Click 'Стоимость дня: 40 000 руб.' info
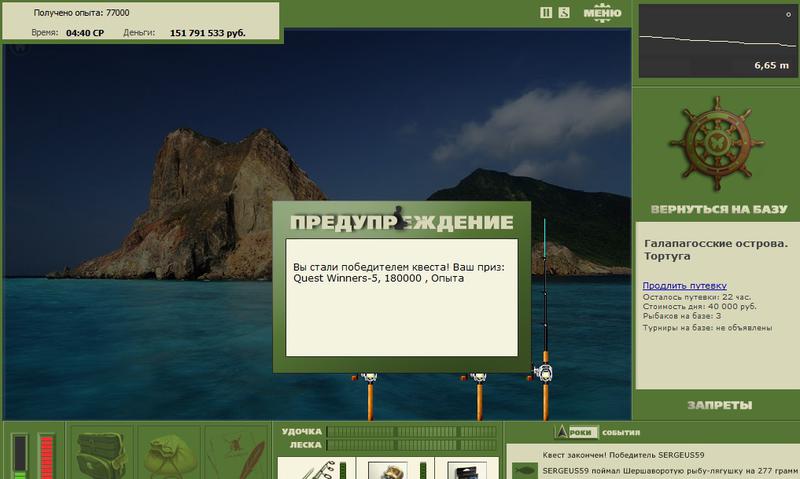The image size is (800, 479). point(699,307)
